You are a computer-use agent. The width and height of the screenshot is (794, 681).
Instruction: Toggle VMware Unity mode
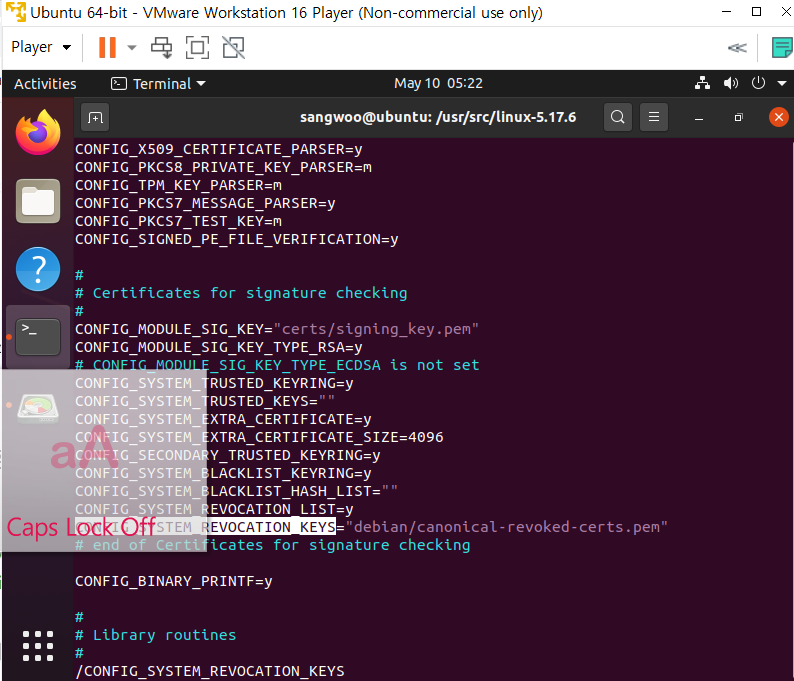(233, 48)
